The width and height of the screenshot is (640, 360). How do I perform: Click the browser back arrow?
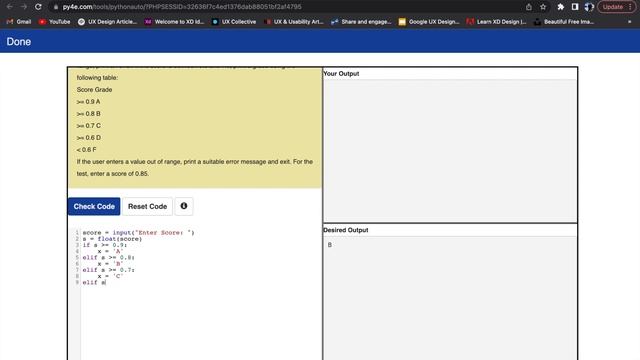click(x=9, y=7)
